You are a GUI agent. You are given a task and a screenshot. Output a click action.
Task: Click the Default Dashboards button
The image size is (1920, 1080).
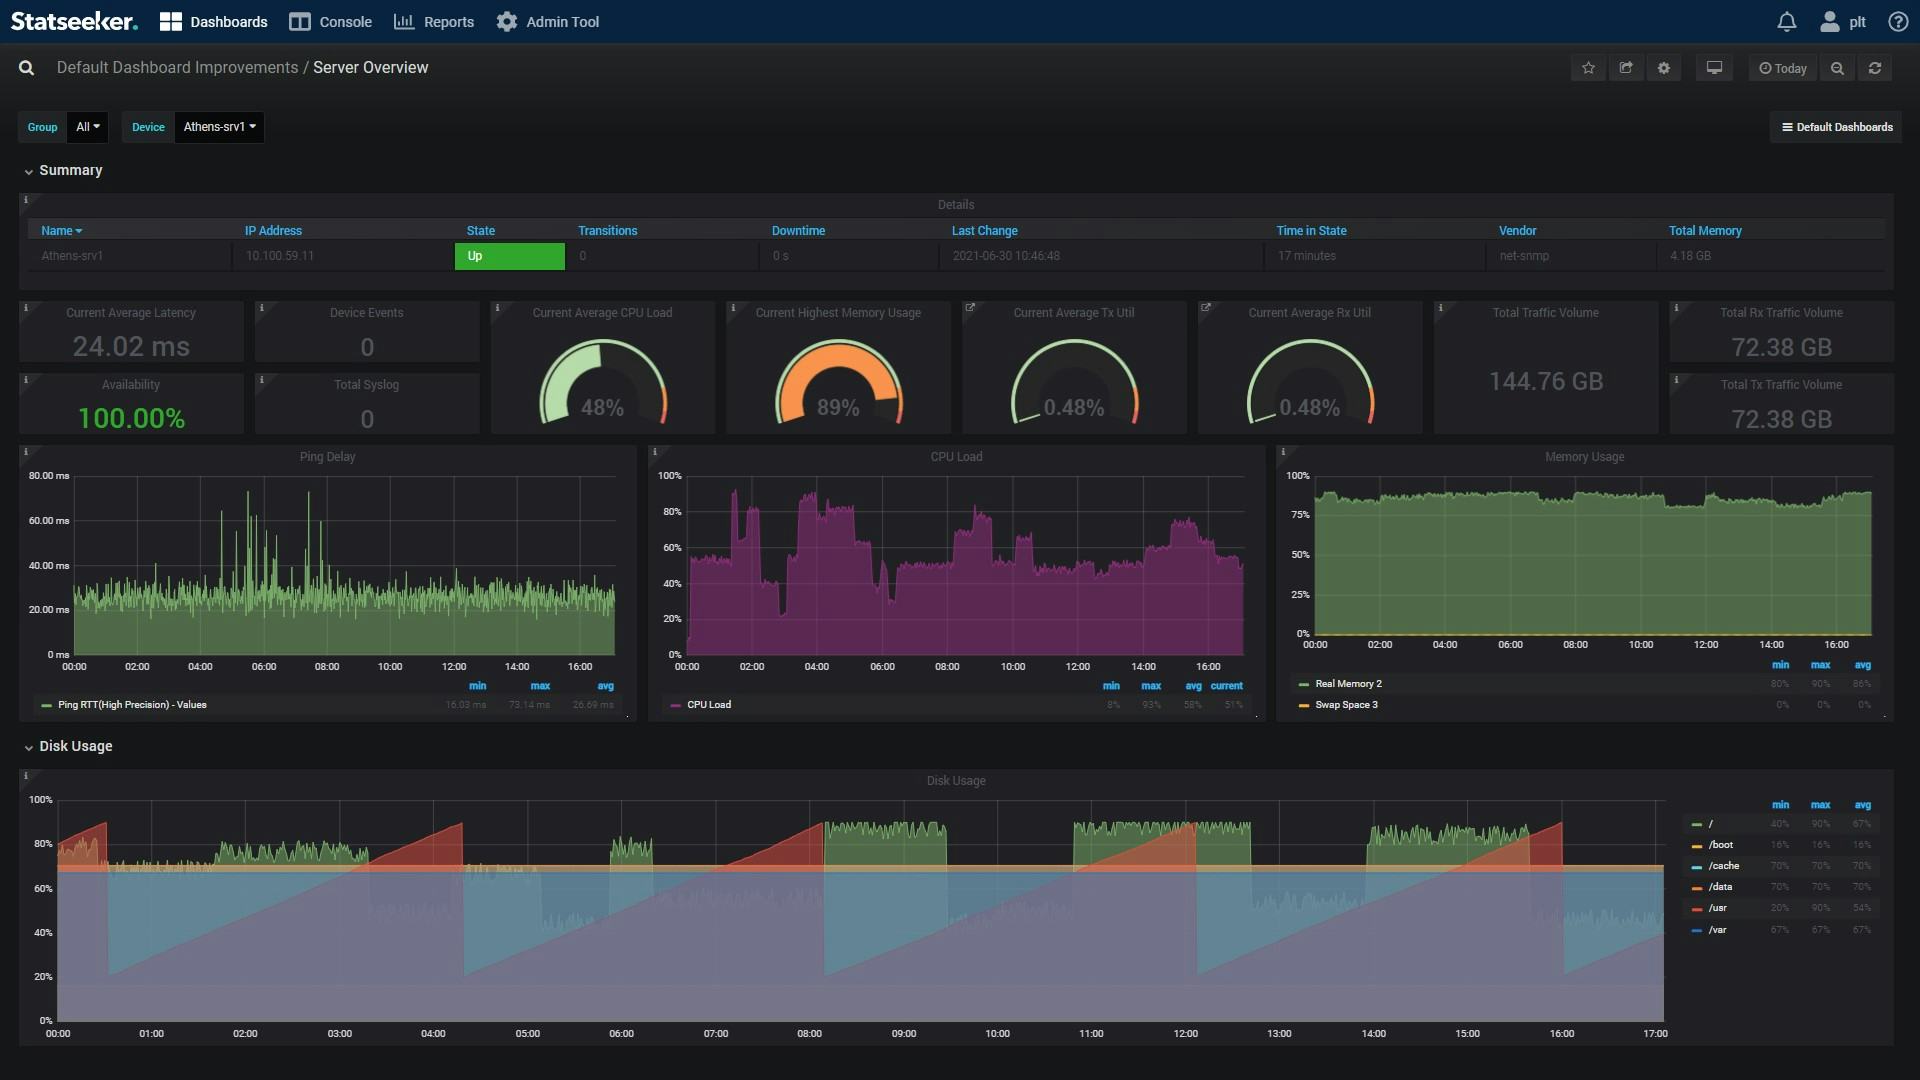[x=1836, y=127]
